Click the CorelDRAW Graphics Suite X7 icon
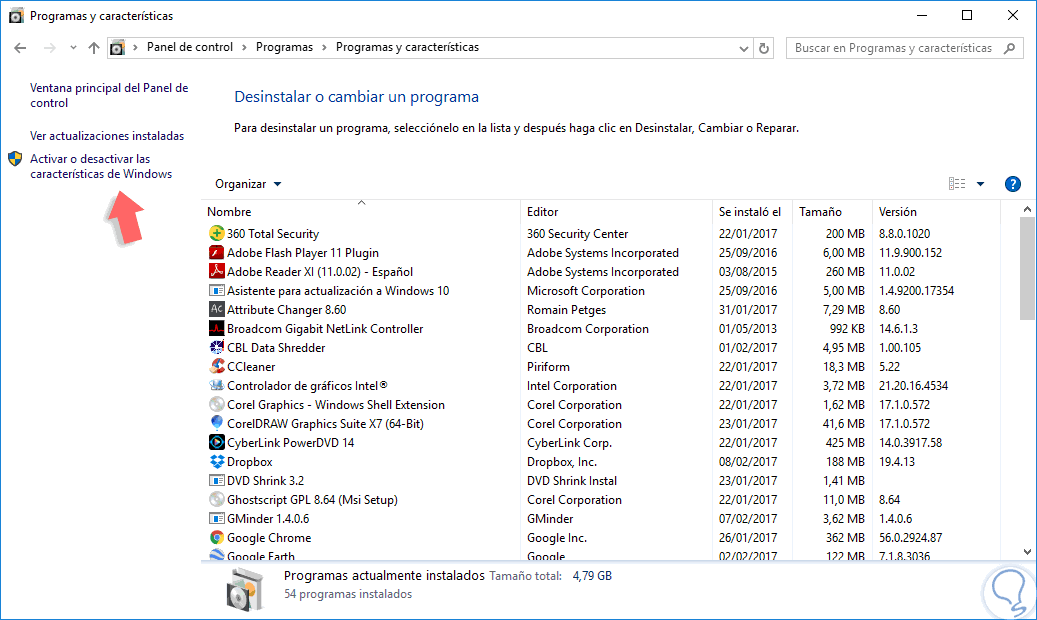 pyautogui.click(x=216, y=423)
